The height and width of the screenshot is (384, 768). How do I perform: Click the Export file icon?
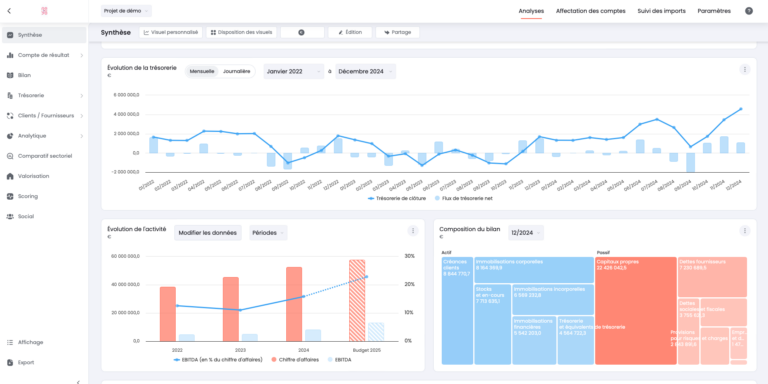tap(10, 362)
